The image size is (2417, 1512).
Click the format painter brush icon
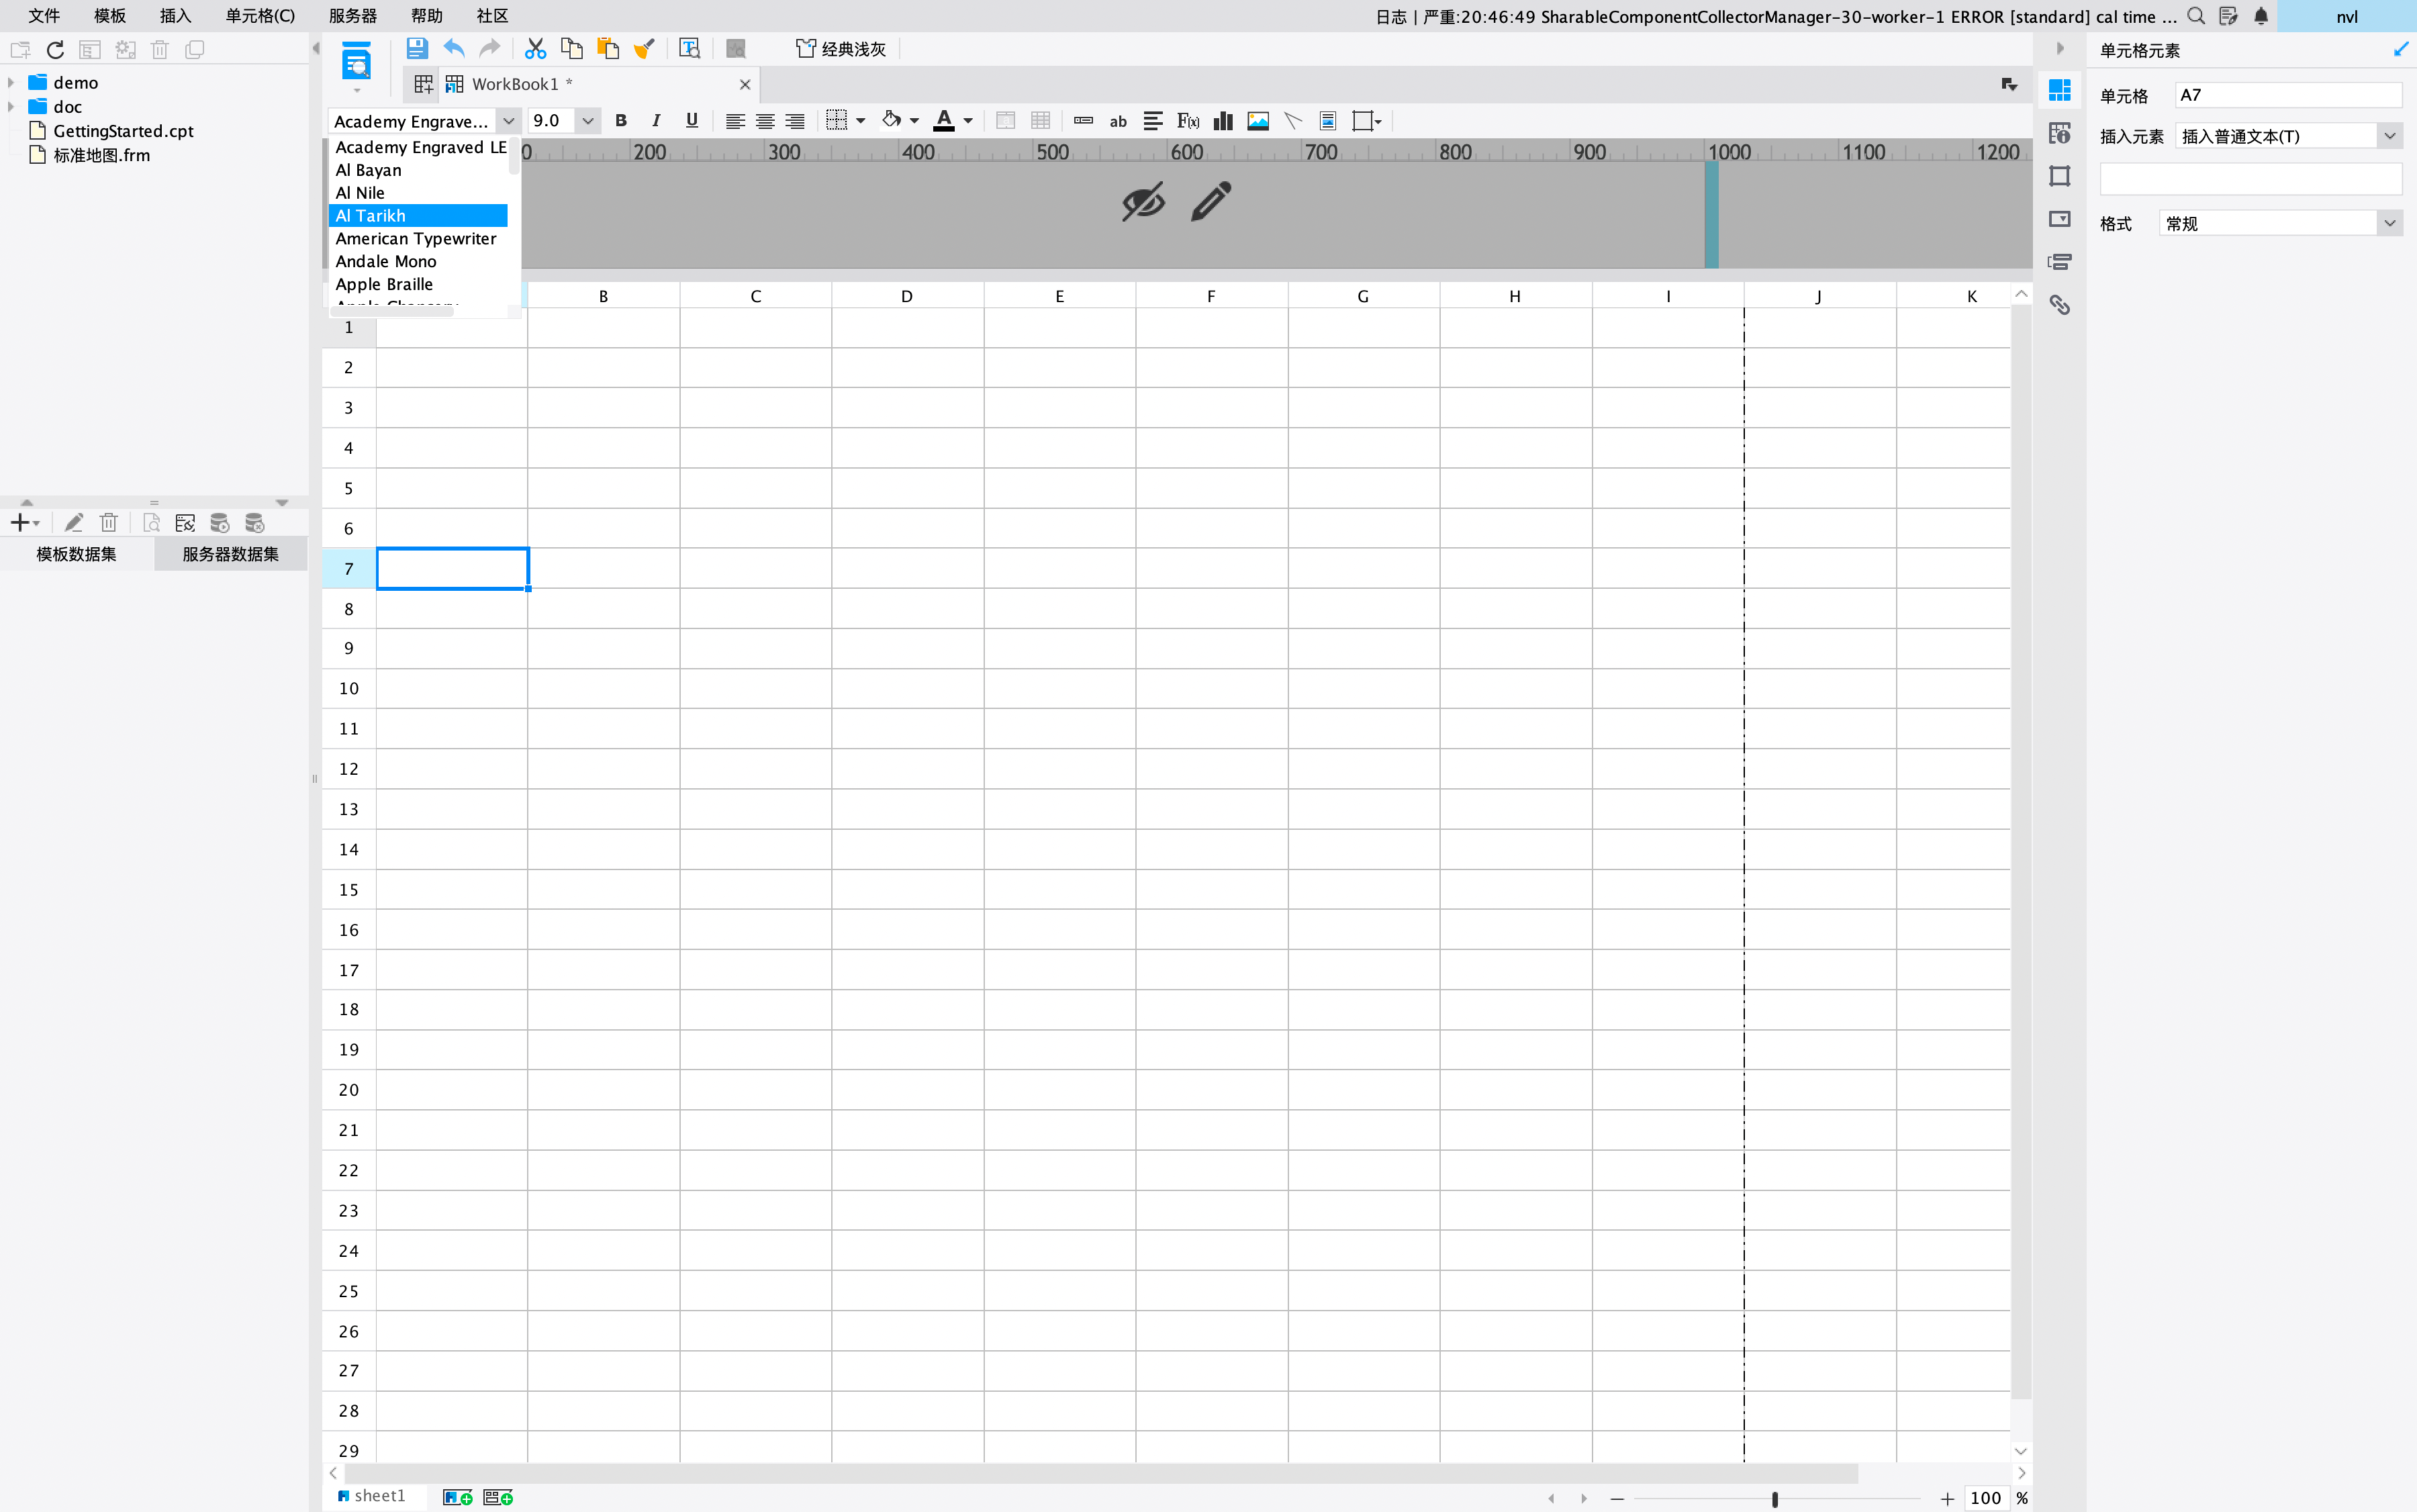coord(644,48)
